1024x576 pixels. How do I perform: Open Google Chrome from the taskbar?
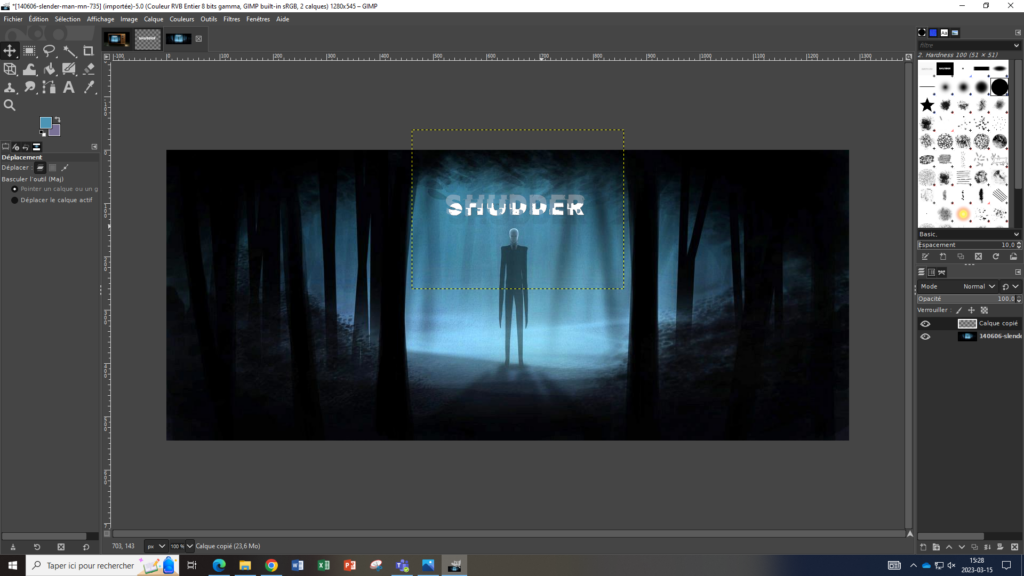point(271,566)
